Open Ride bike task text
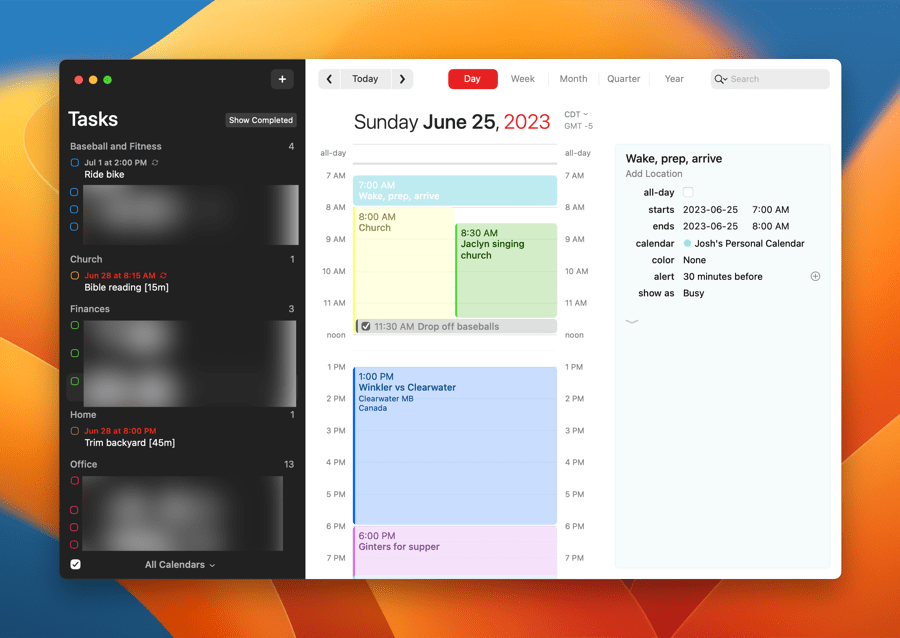Image resolution: width=900 pixels, height=638 pixels. [104, 174]
